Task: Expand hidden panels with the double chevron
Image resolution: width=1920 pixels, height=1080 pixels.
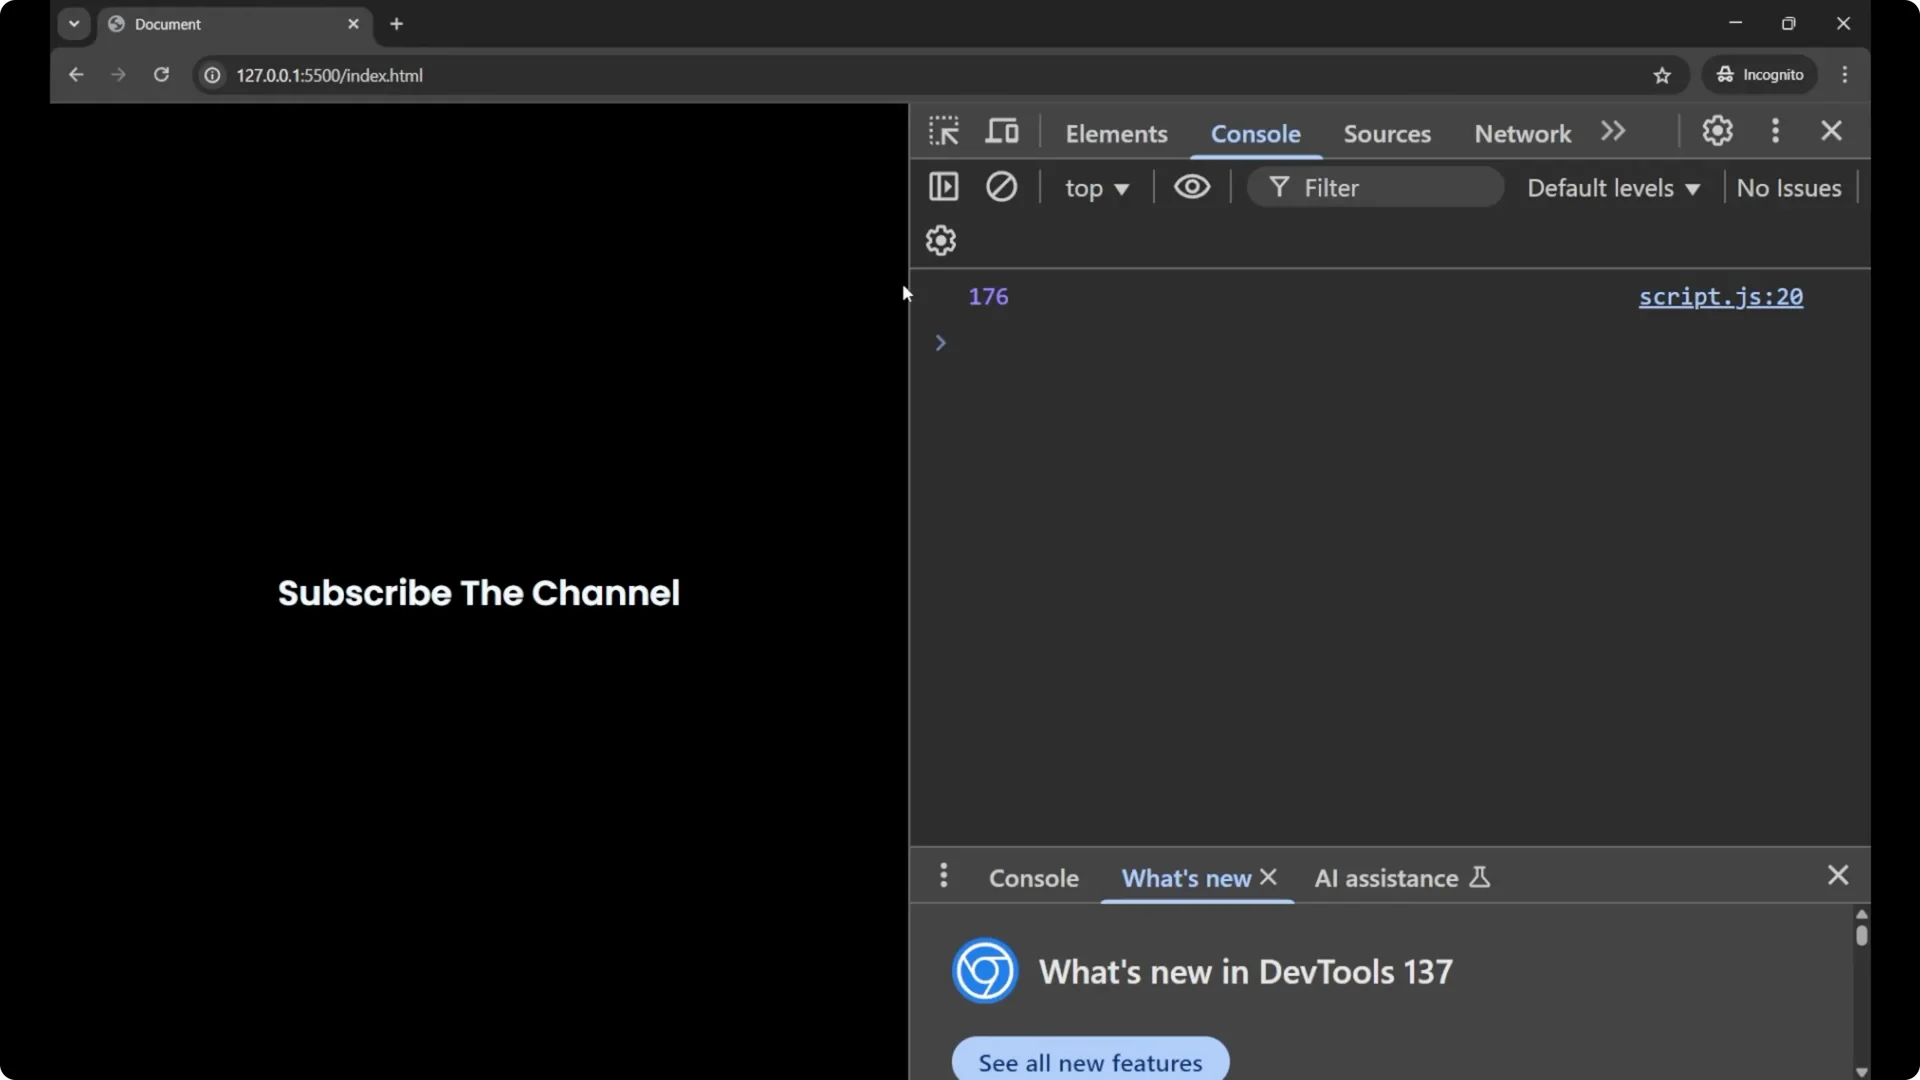Action: click(1613, 131)
